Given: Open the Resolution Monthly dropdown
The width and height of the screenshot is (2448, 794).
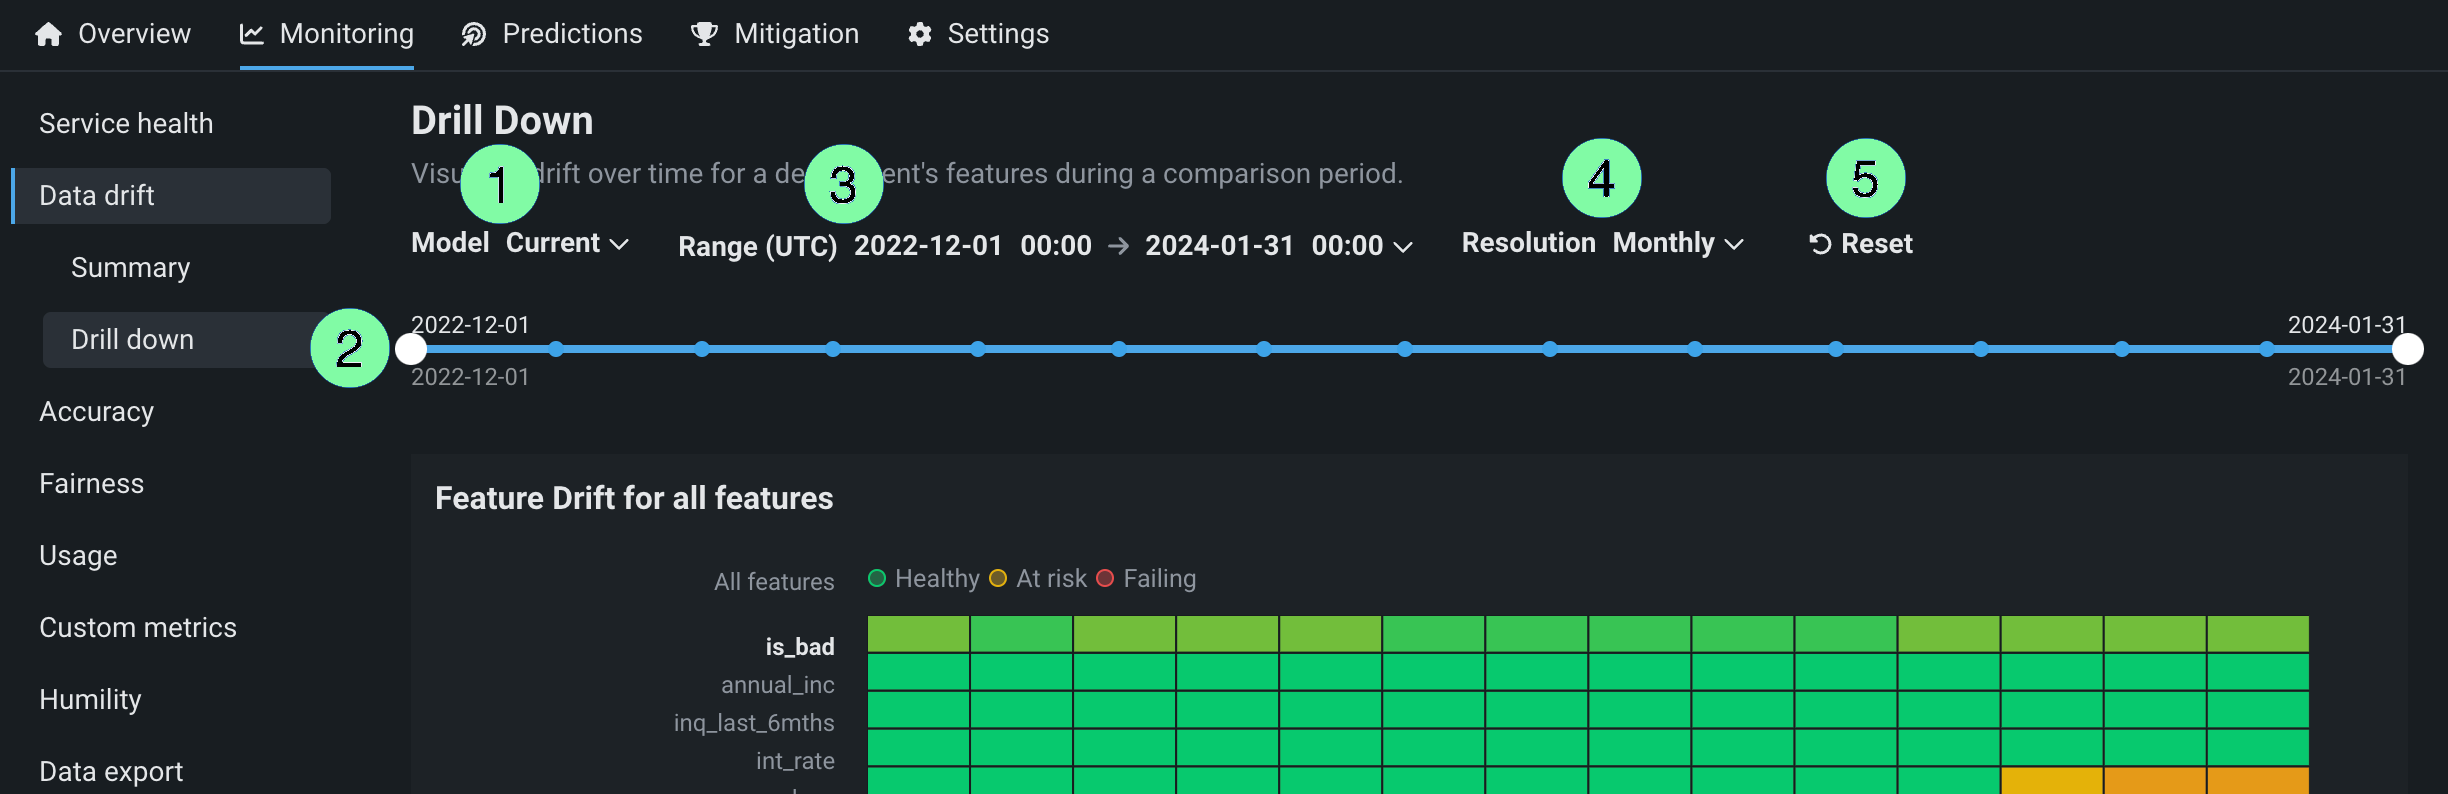Looking at the screenshot, I should (x=1678, y=243).
